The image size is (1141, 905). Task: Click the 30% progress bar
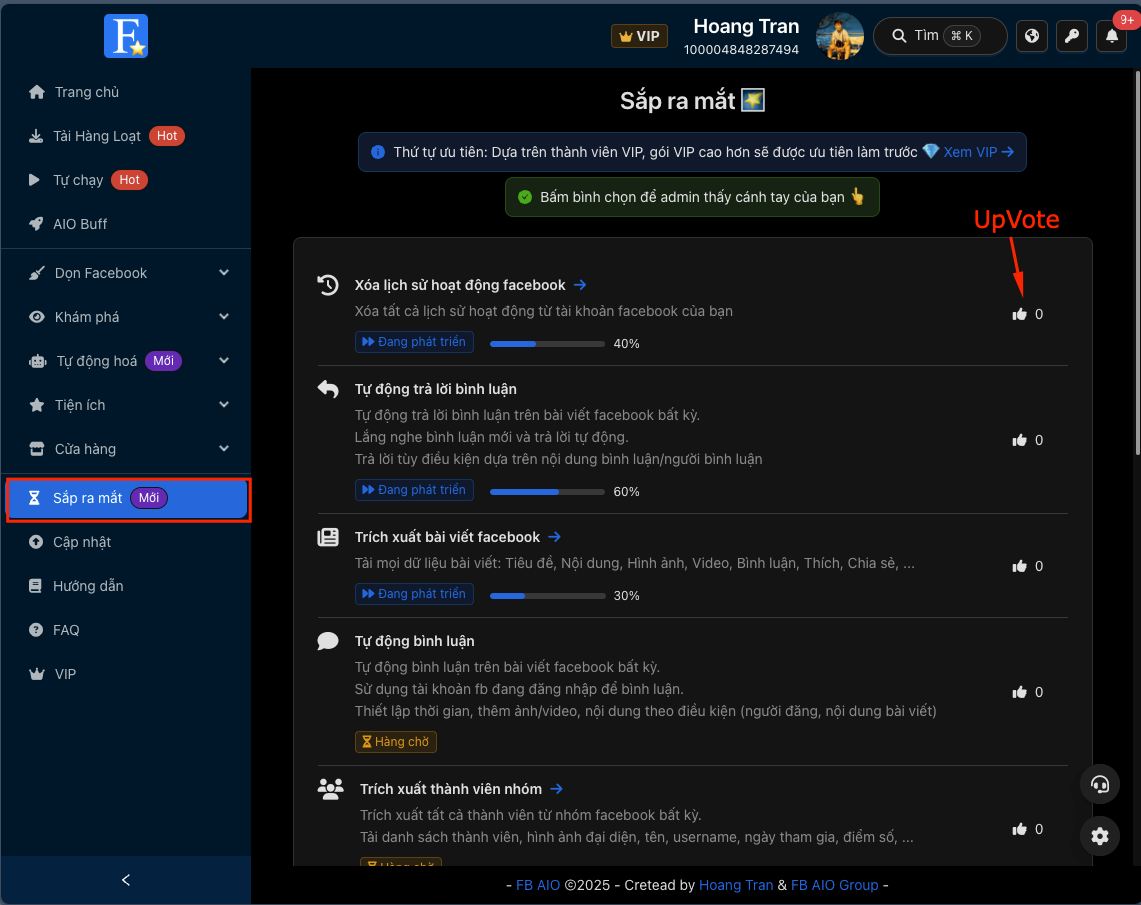(x=547, y=596)
